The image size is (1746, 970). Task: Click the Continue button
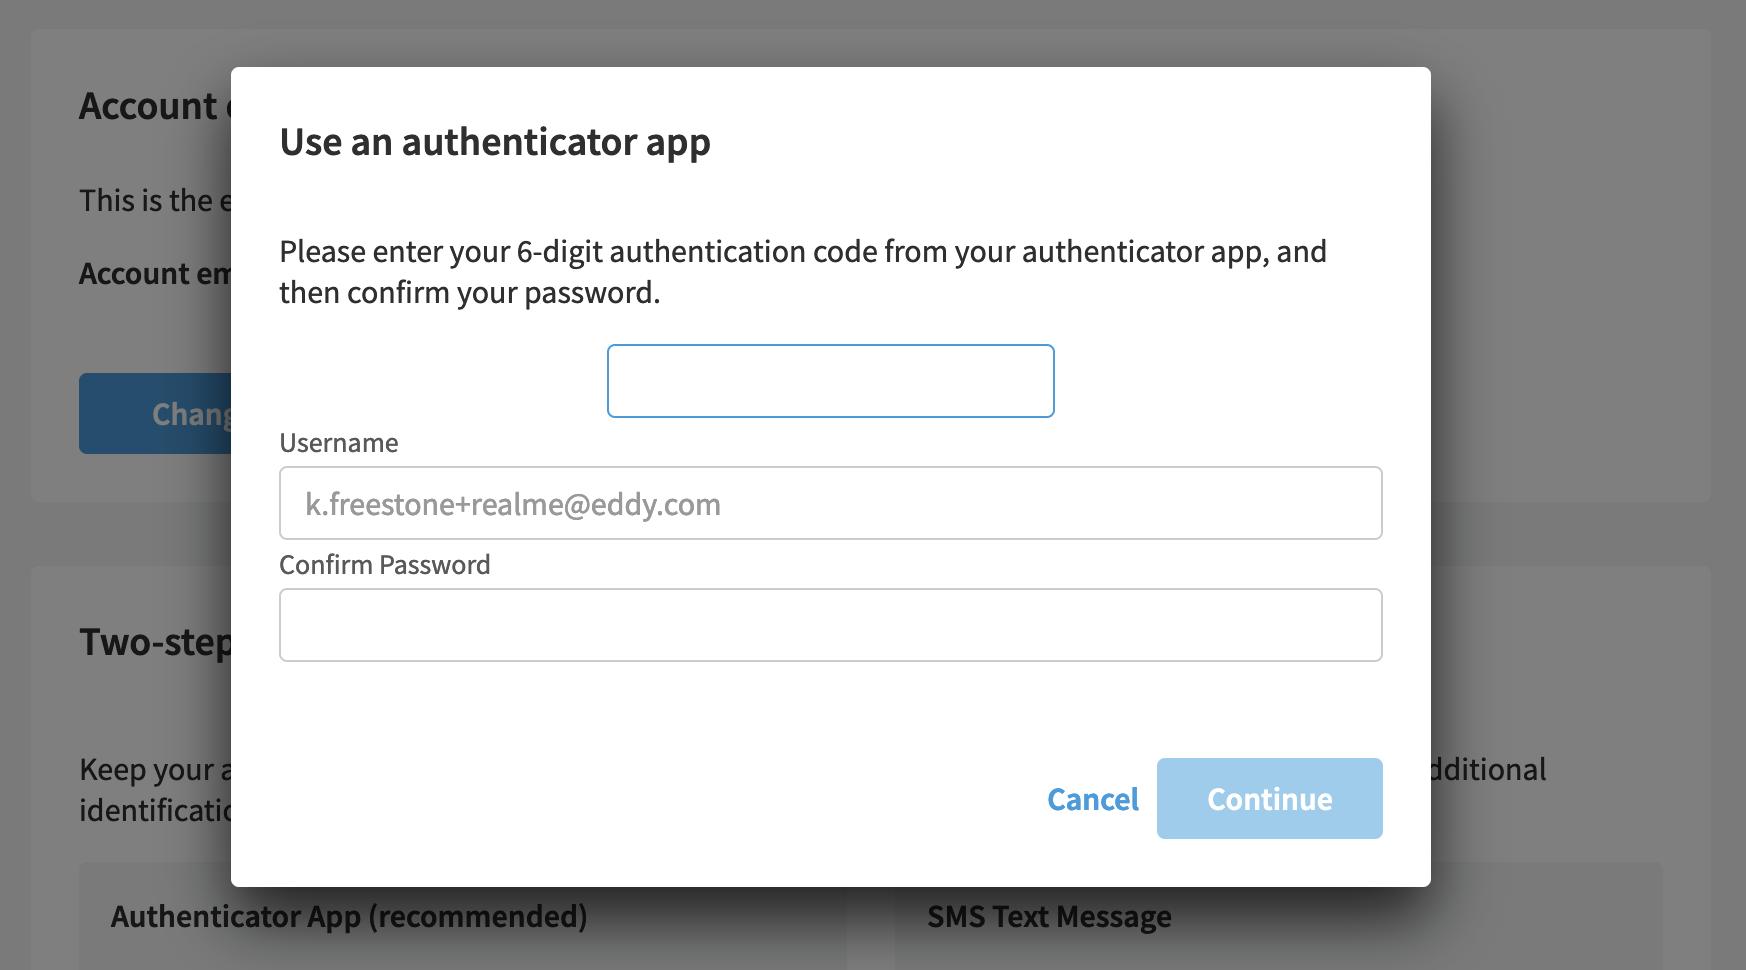pyautogui.click(x=1269, y=798)
